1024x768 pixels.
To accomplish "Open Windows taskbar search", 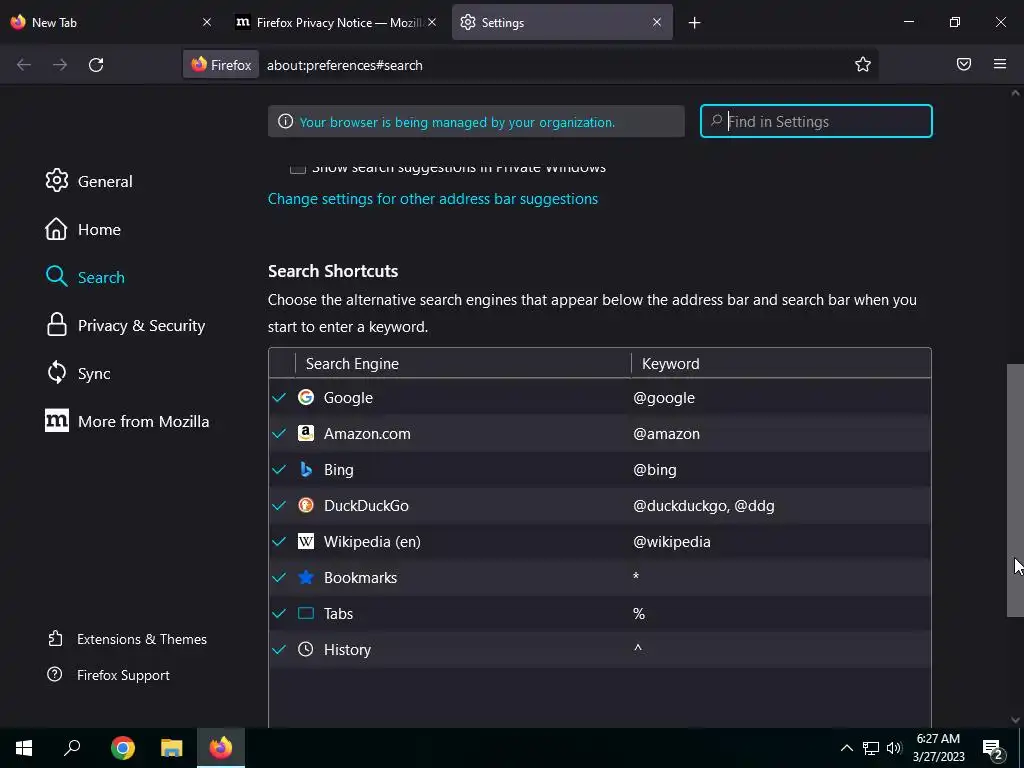I will click(x=72, y=748).
